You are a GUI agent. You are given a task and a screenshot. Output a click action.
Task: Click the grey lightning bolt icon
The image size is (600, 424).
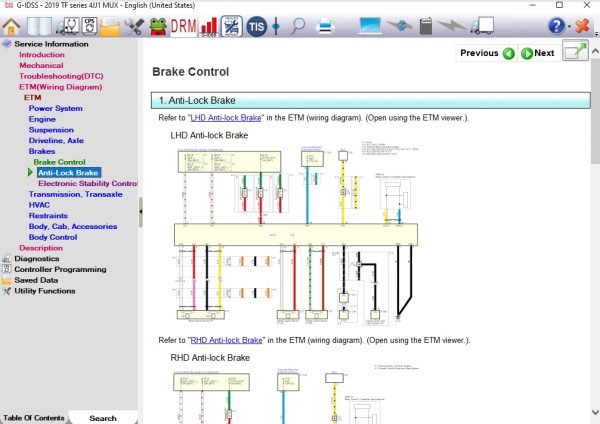452,26
